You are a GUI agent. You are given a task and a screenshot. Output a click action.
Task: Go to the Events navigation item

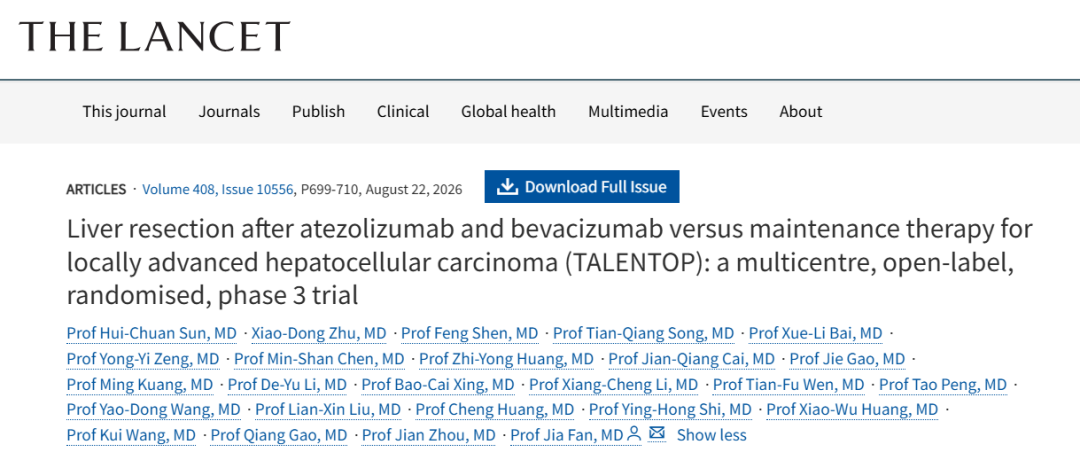[x=724, y=112]
